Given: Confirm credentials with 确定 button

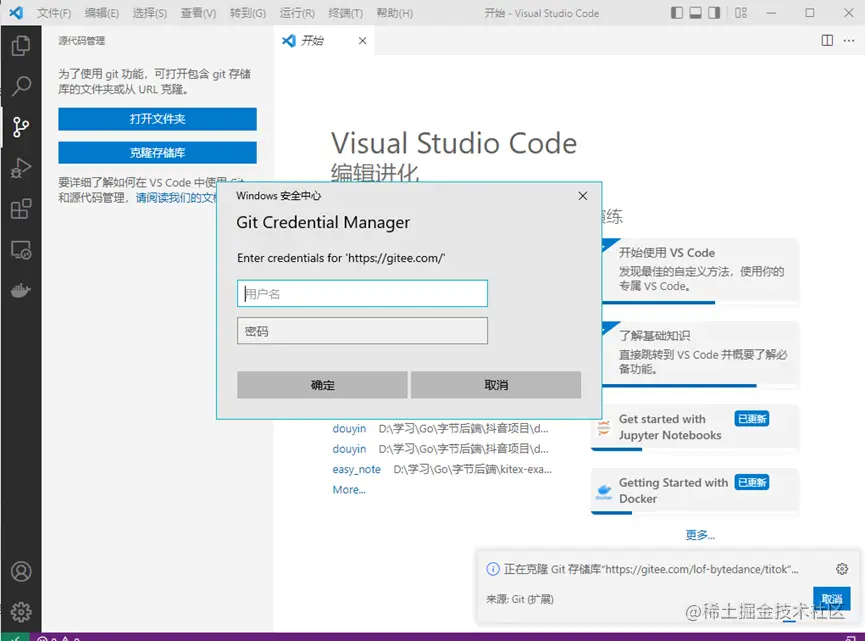Looking at the screenshot, I should 322,384.
